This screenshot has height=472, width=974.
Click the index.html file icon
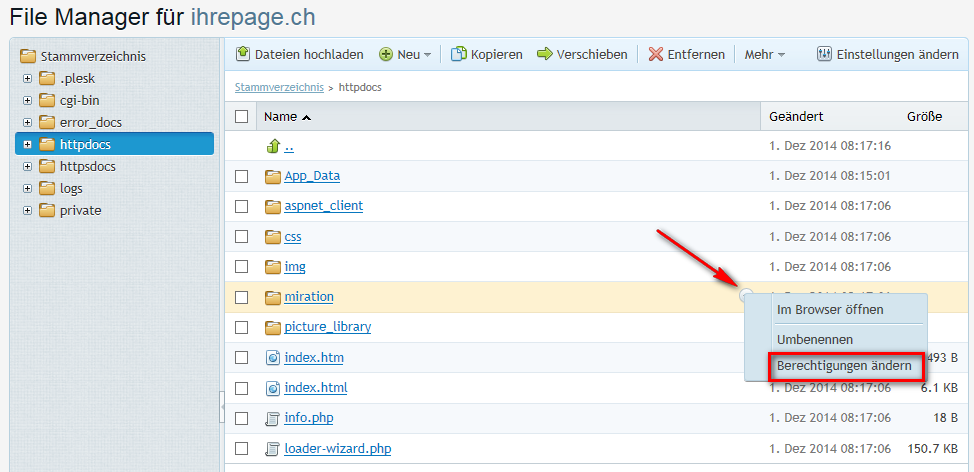[273, 388]
